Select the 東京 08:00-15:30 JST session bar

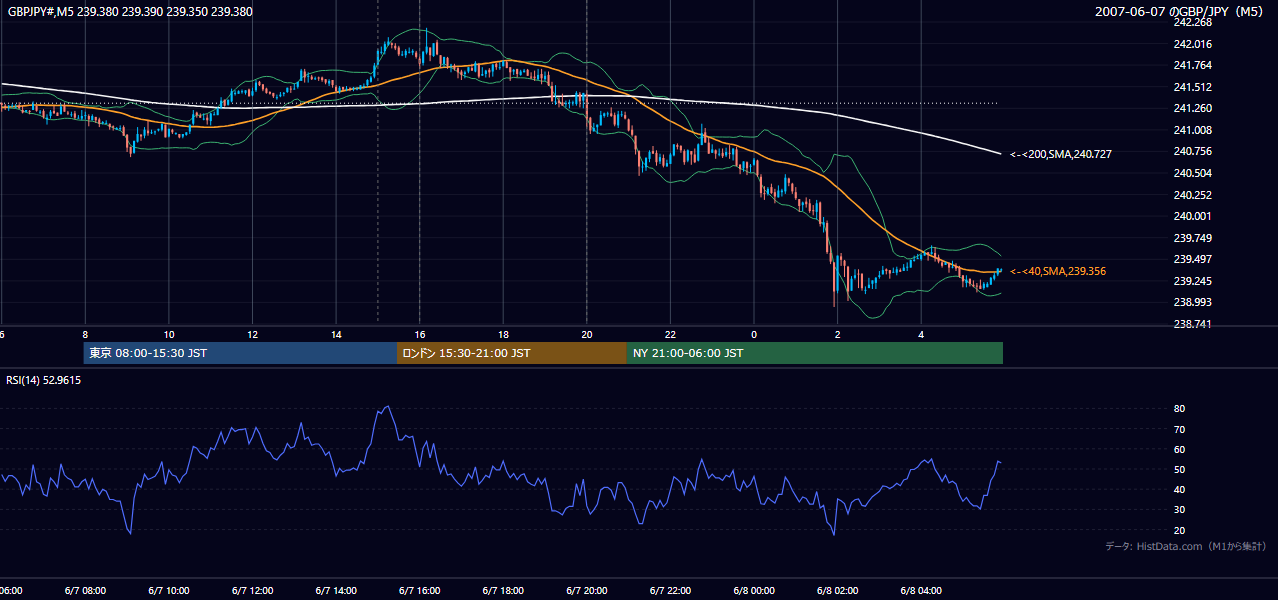pos(241,353)
